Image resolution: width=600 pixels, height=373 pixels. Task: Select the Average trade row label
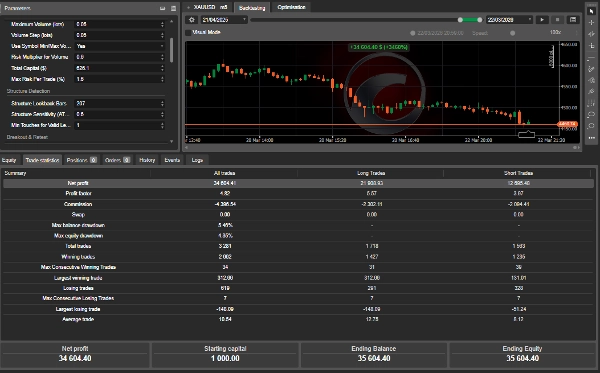coord(78,319)
